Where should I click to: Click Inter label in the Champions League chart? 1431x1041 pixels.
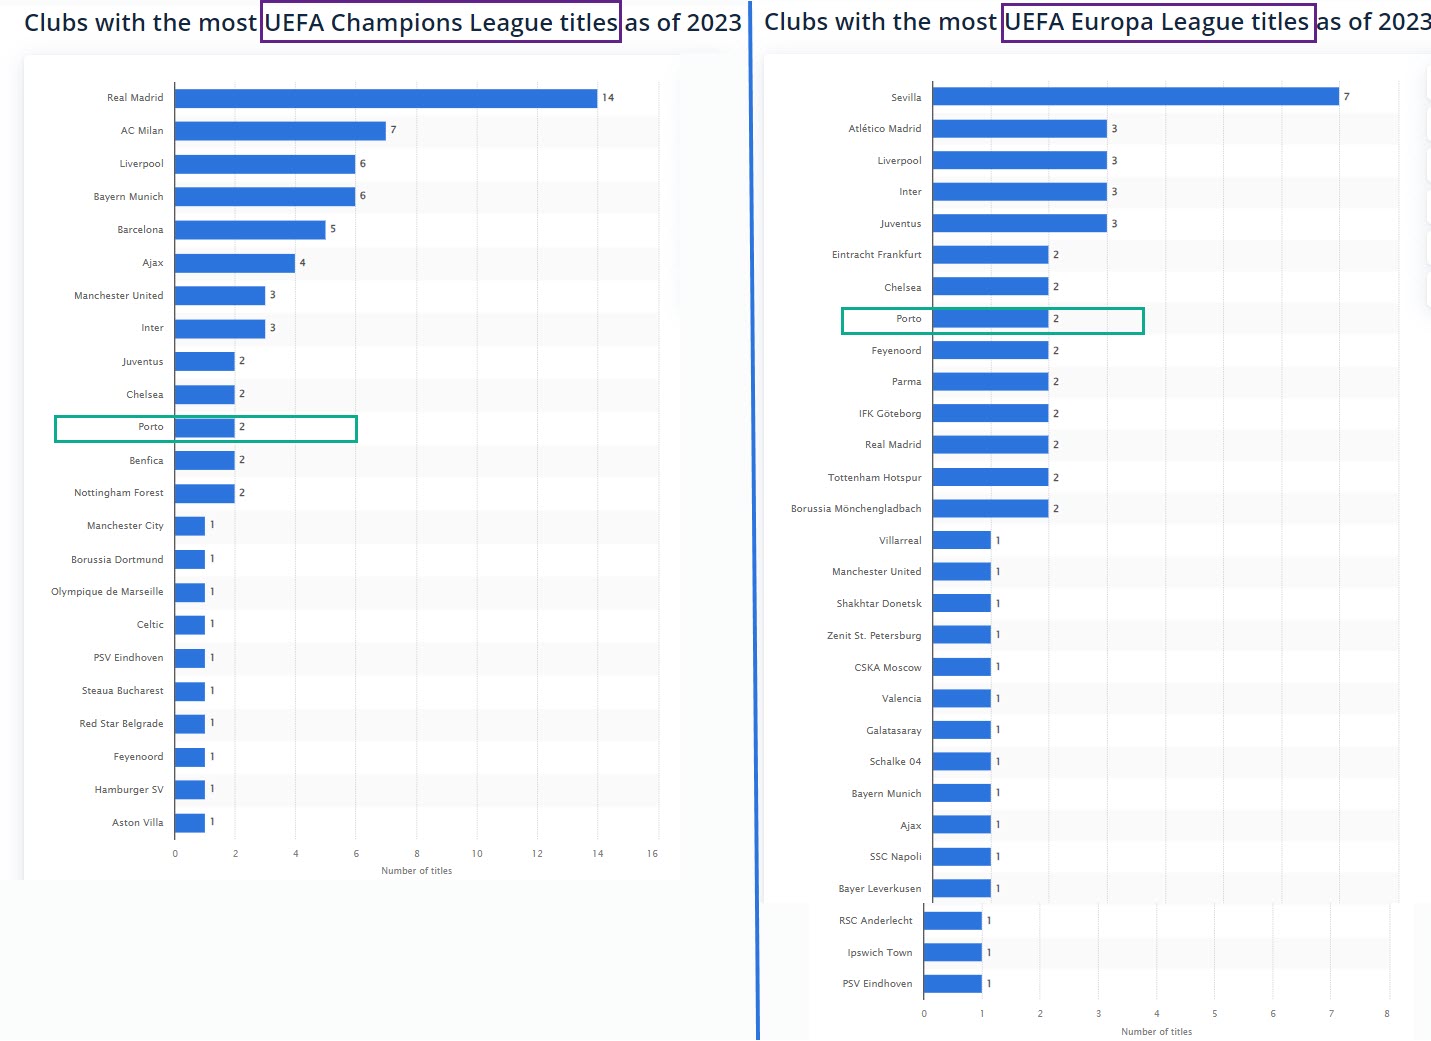point(153,328)
